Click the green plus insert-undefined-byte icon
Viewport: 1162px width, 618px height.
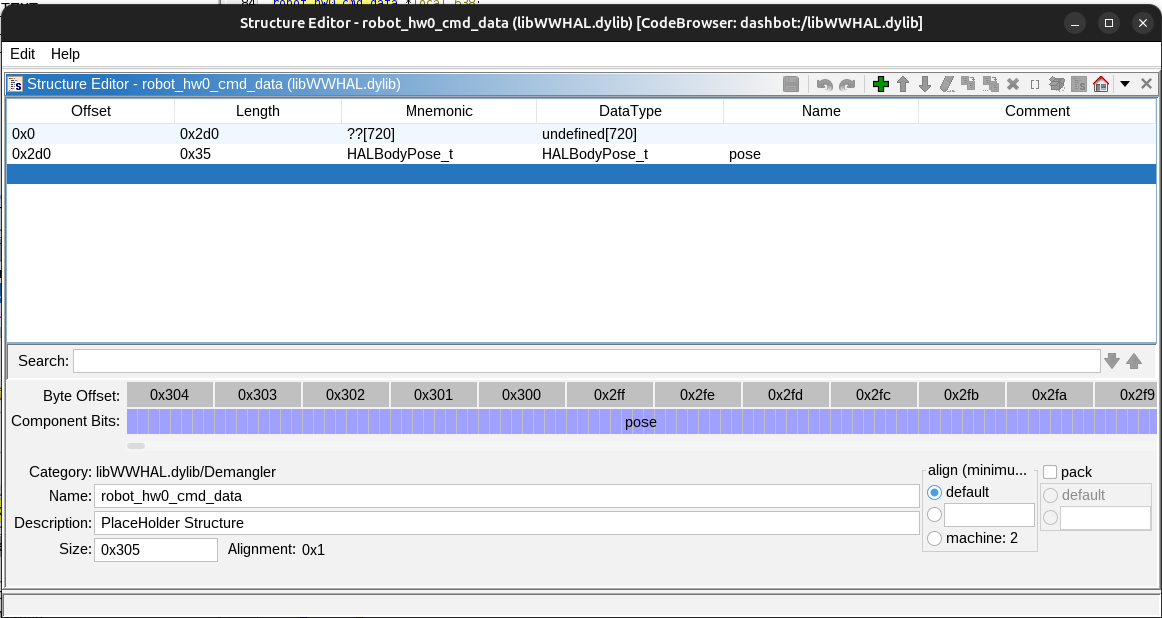point(880,85)
